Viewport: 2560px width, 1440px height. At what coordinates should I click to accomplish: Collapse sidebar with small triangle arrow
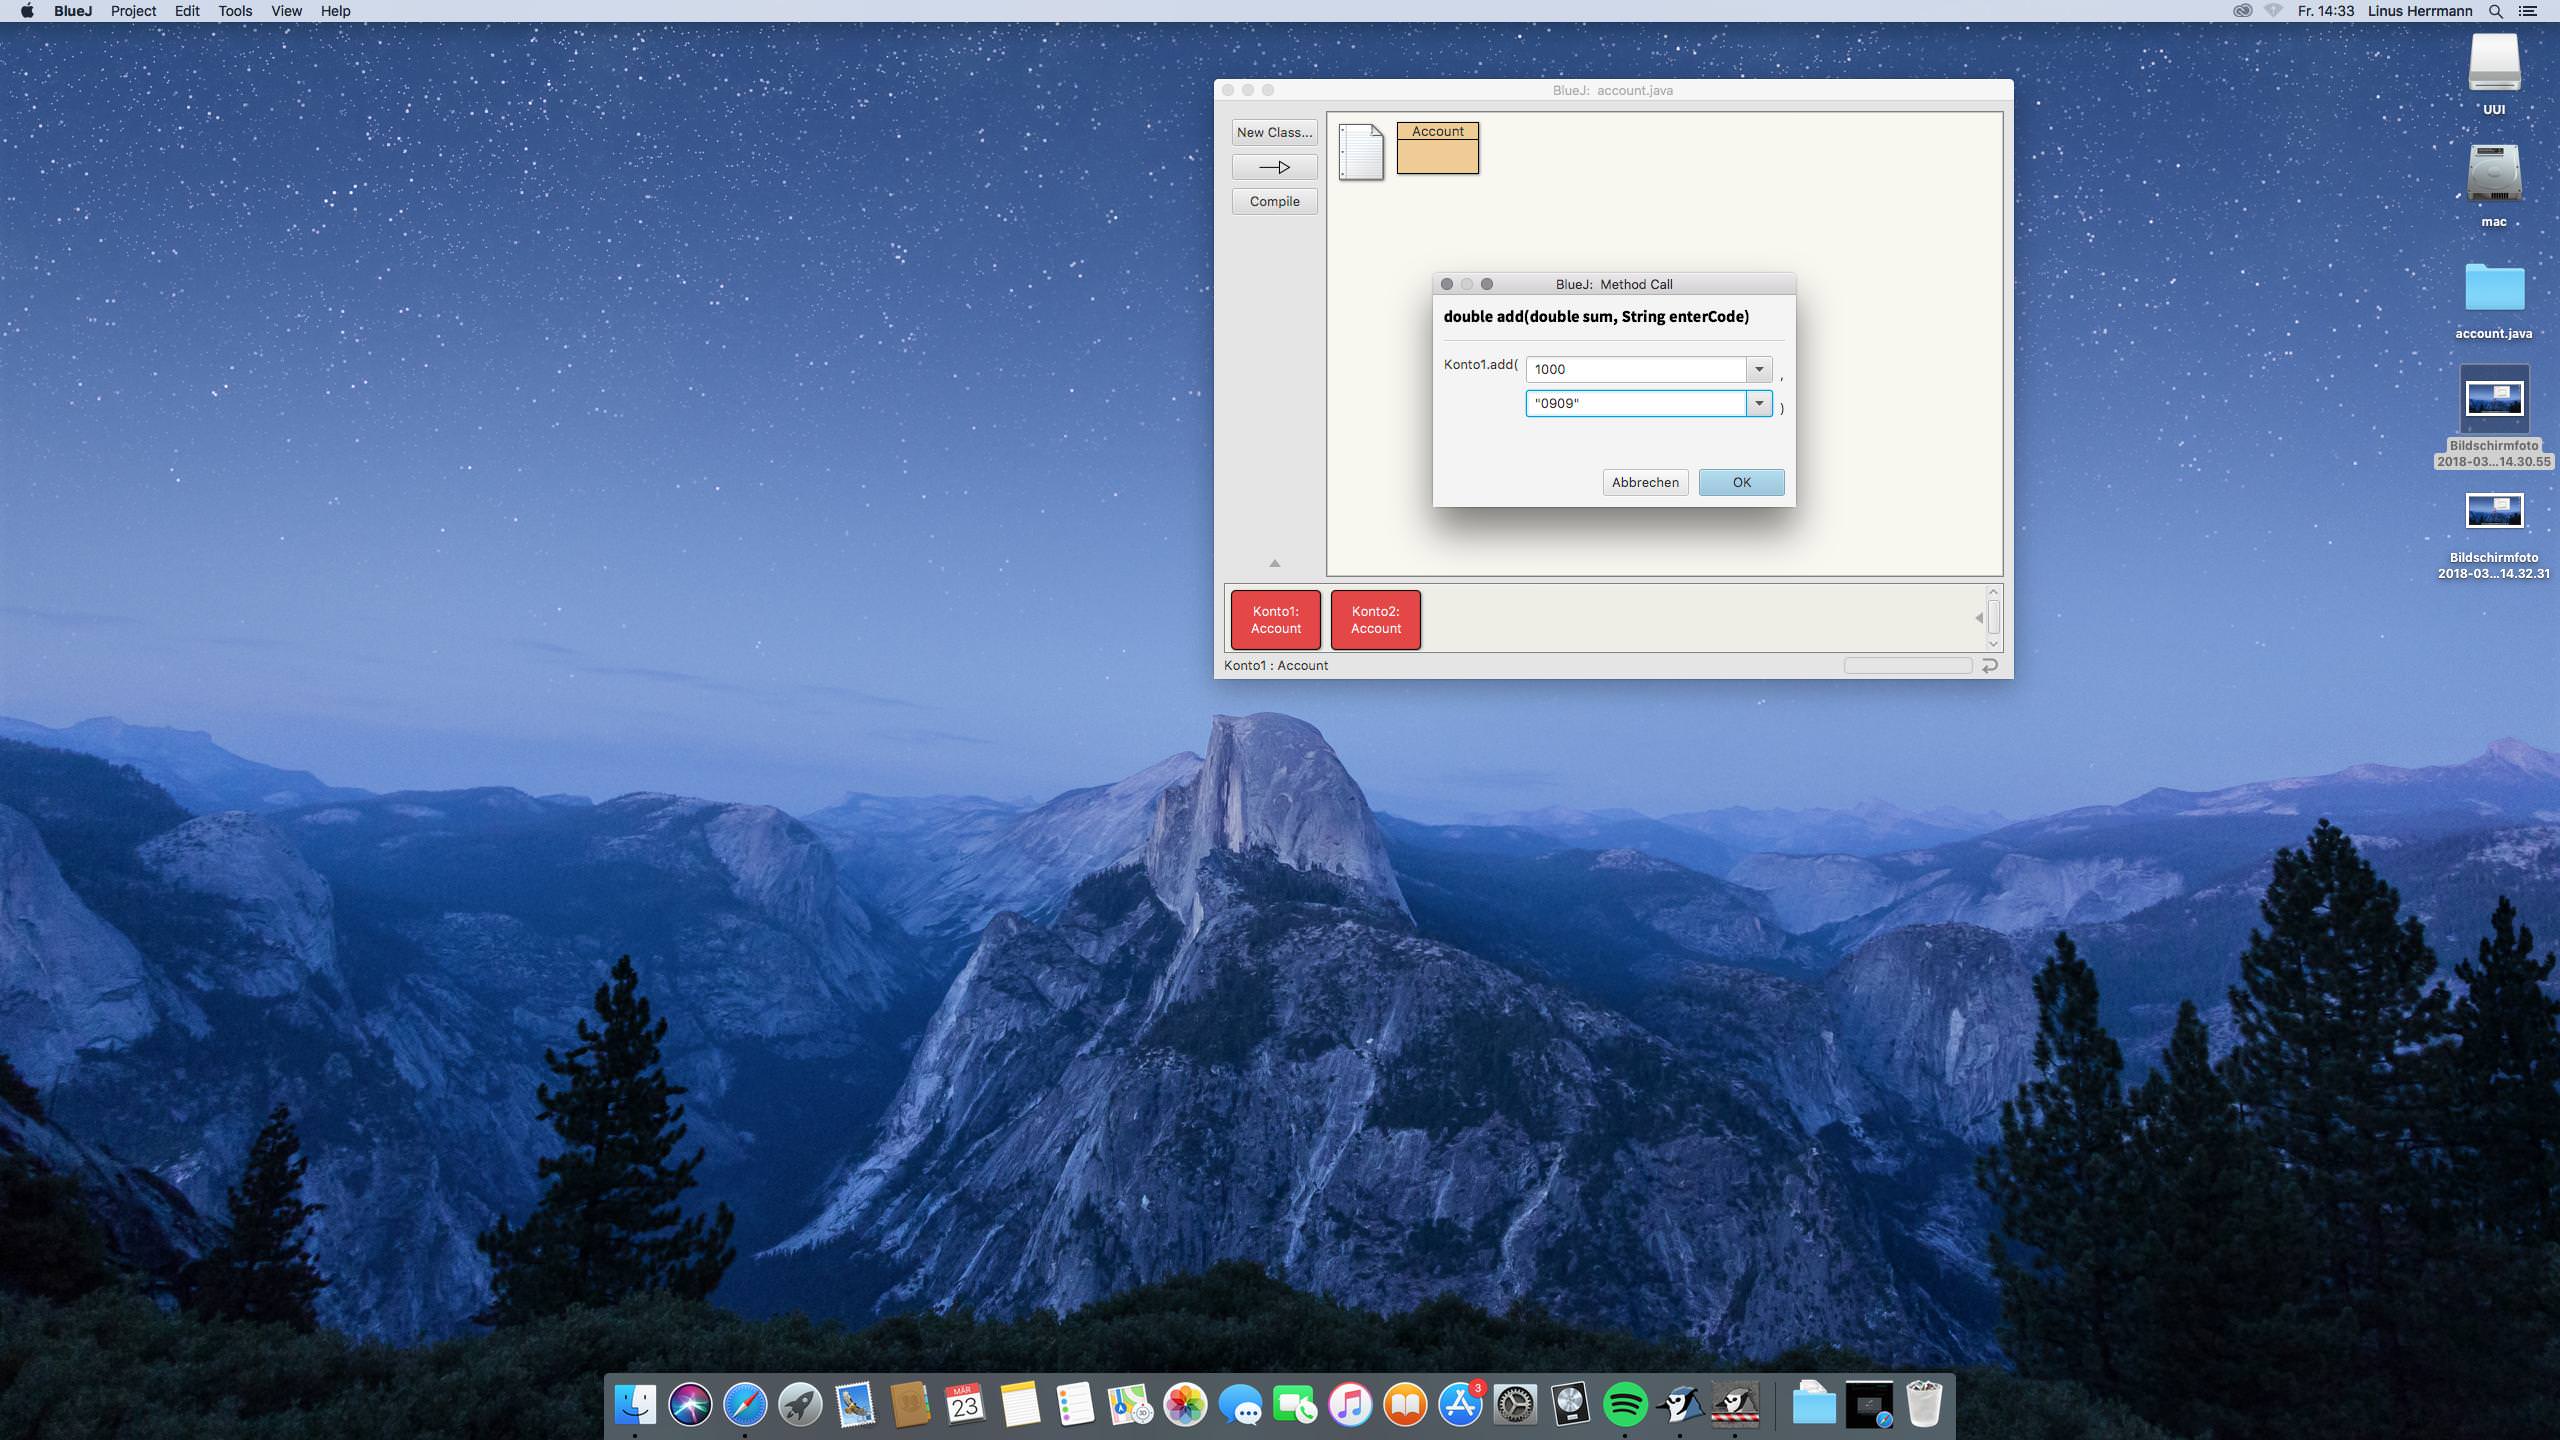coord(1274,564)
